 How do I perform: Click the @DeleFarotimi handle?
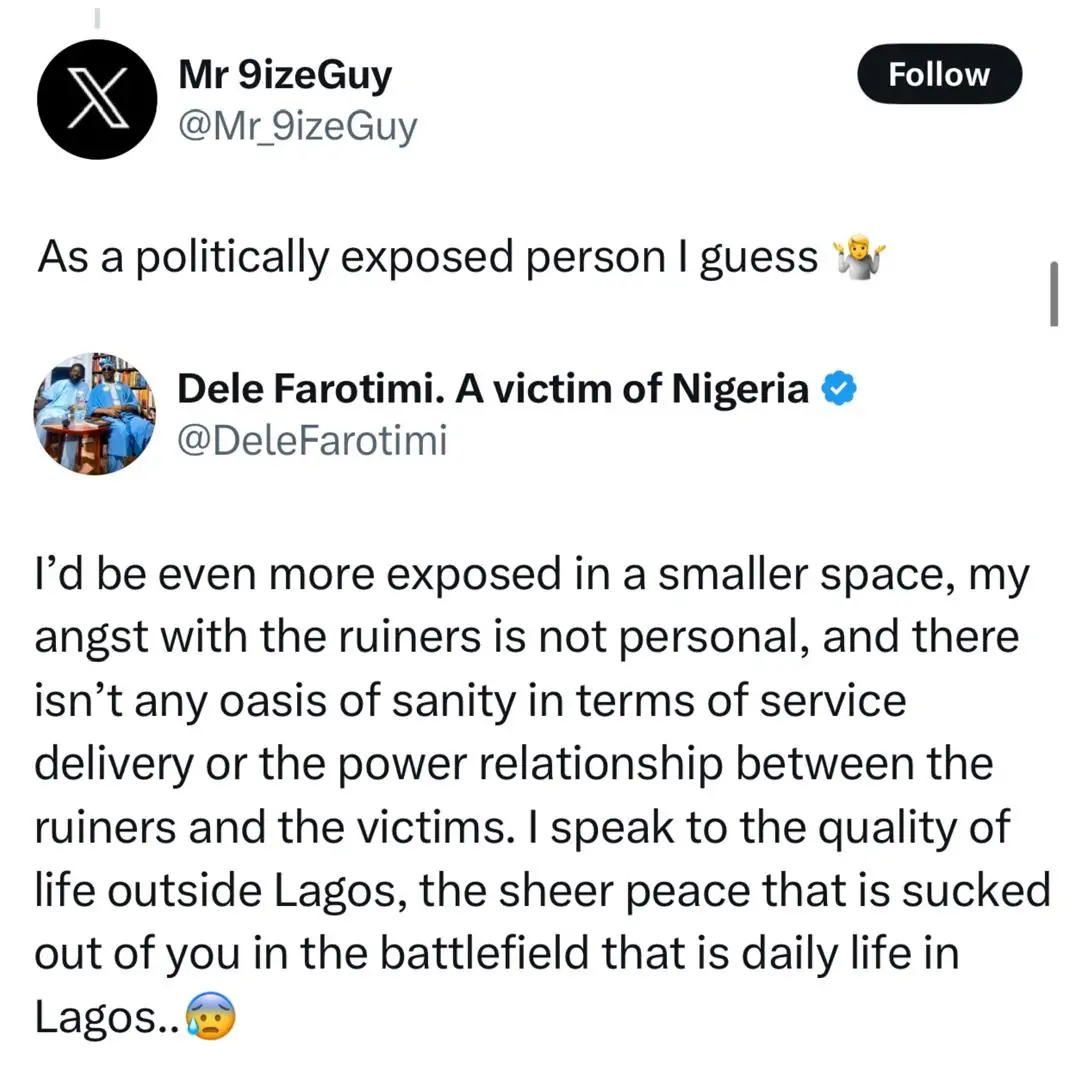click(x=311, y=440)
